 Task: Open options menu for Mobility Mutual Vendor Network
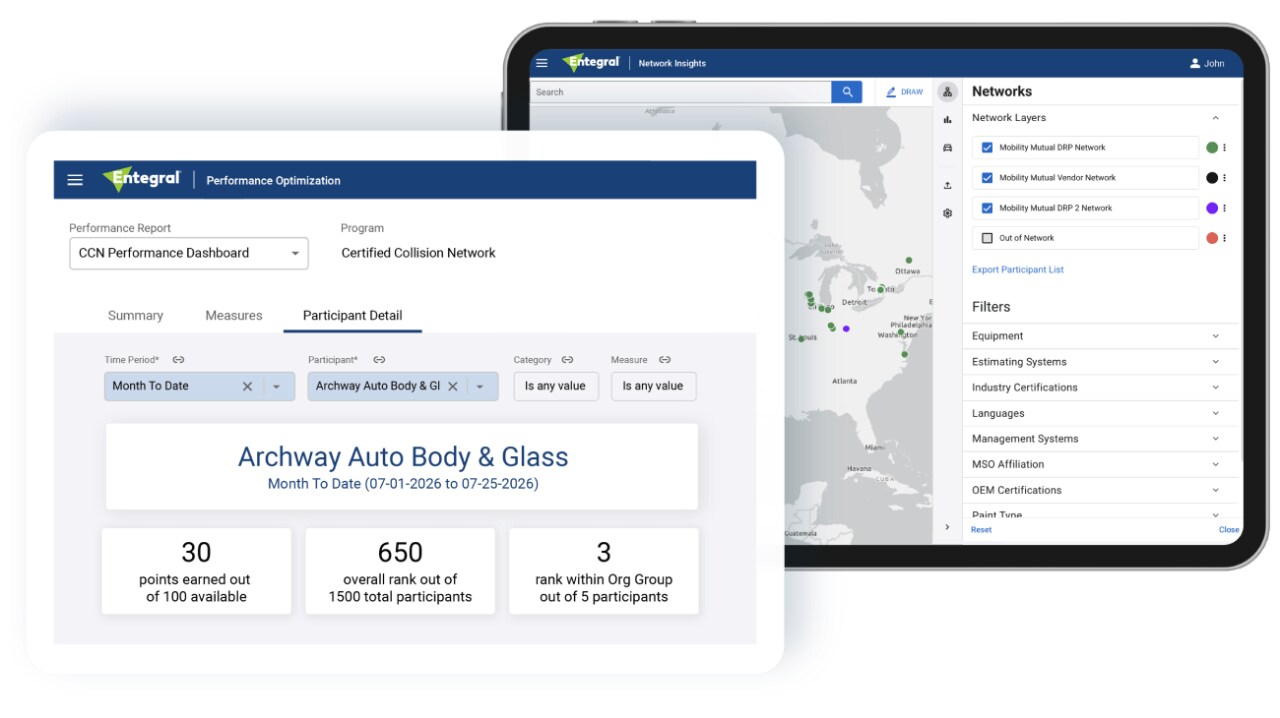click(1225, 178)
